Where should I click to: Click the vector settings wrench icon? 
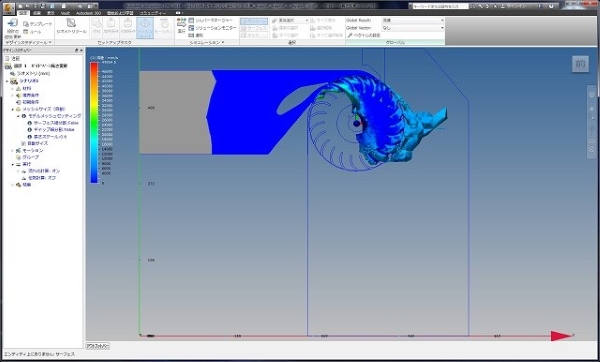350,35
